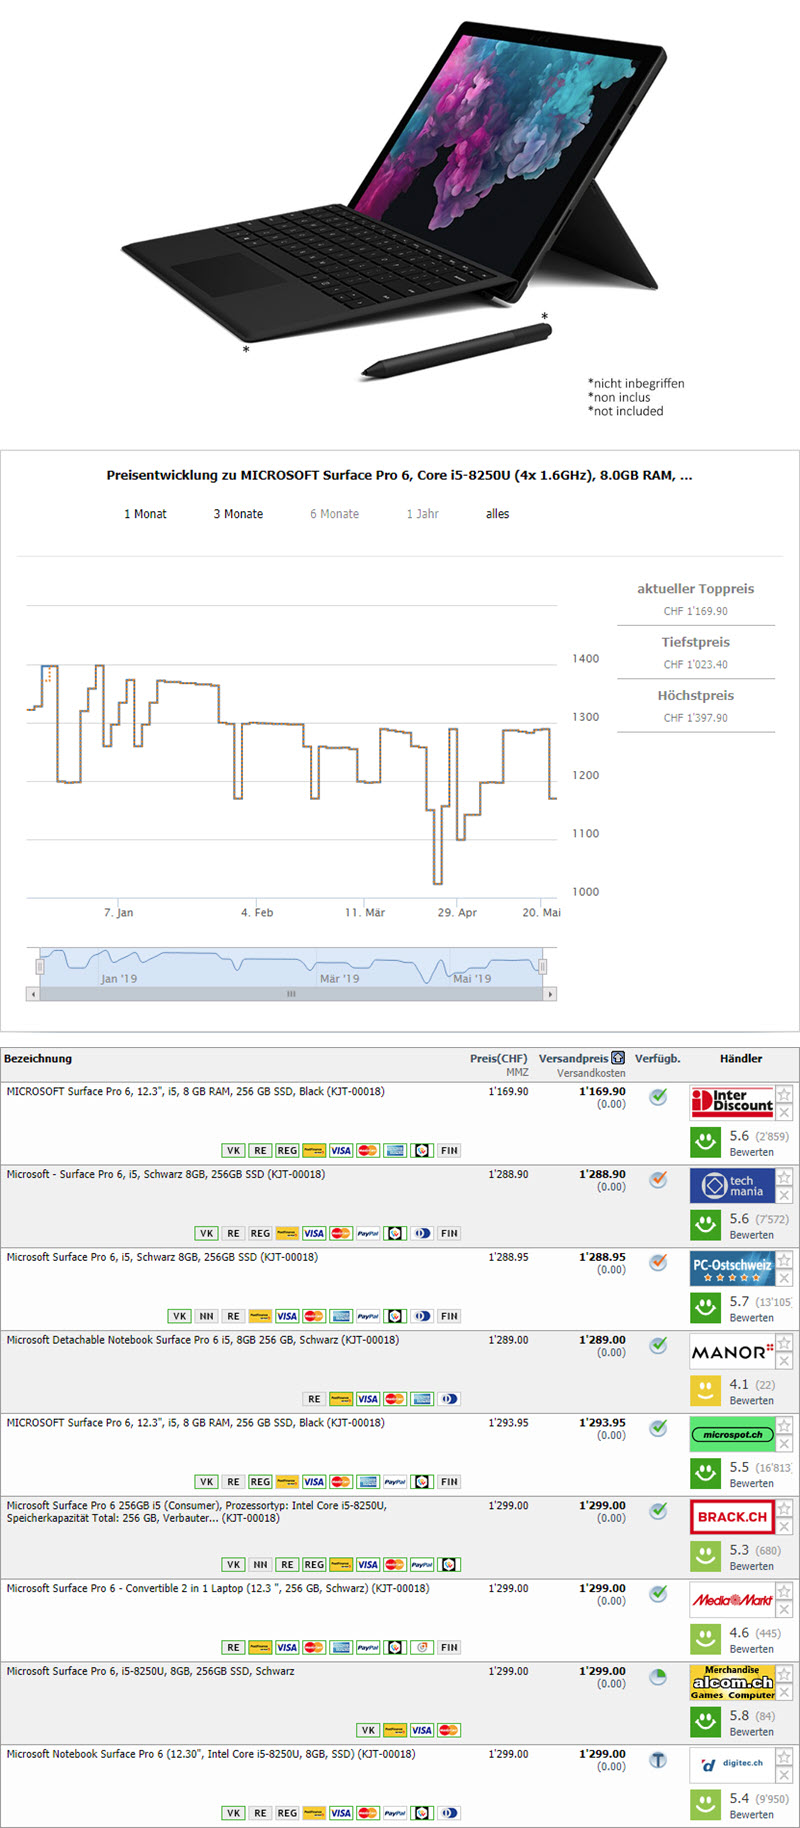Open the tech mania Surface Pro 6 offer
The height and width of the screenshot is (1828, 800).
(165, 1174)
